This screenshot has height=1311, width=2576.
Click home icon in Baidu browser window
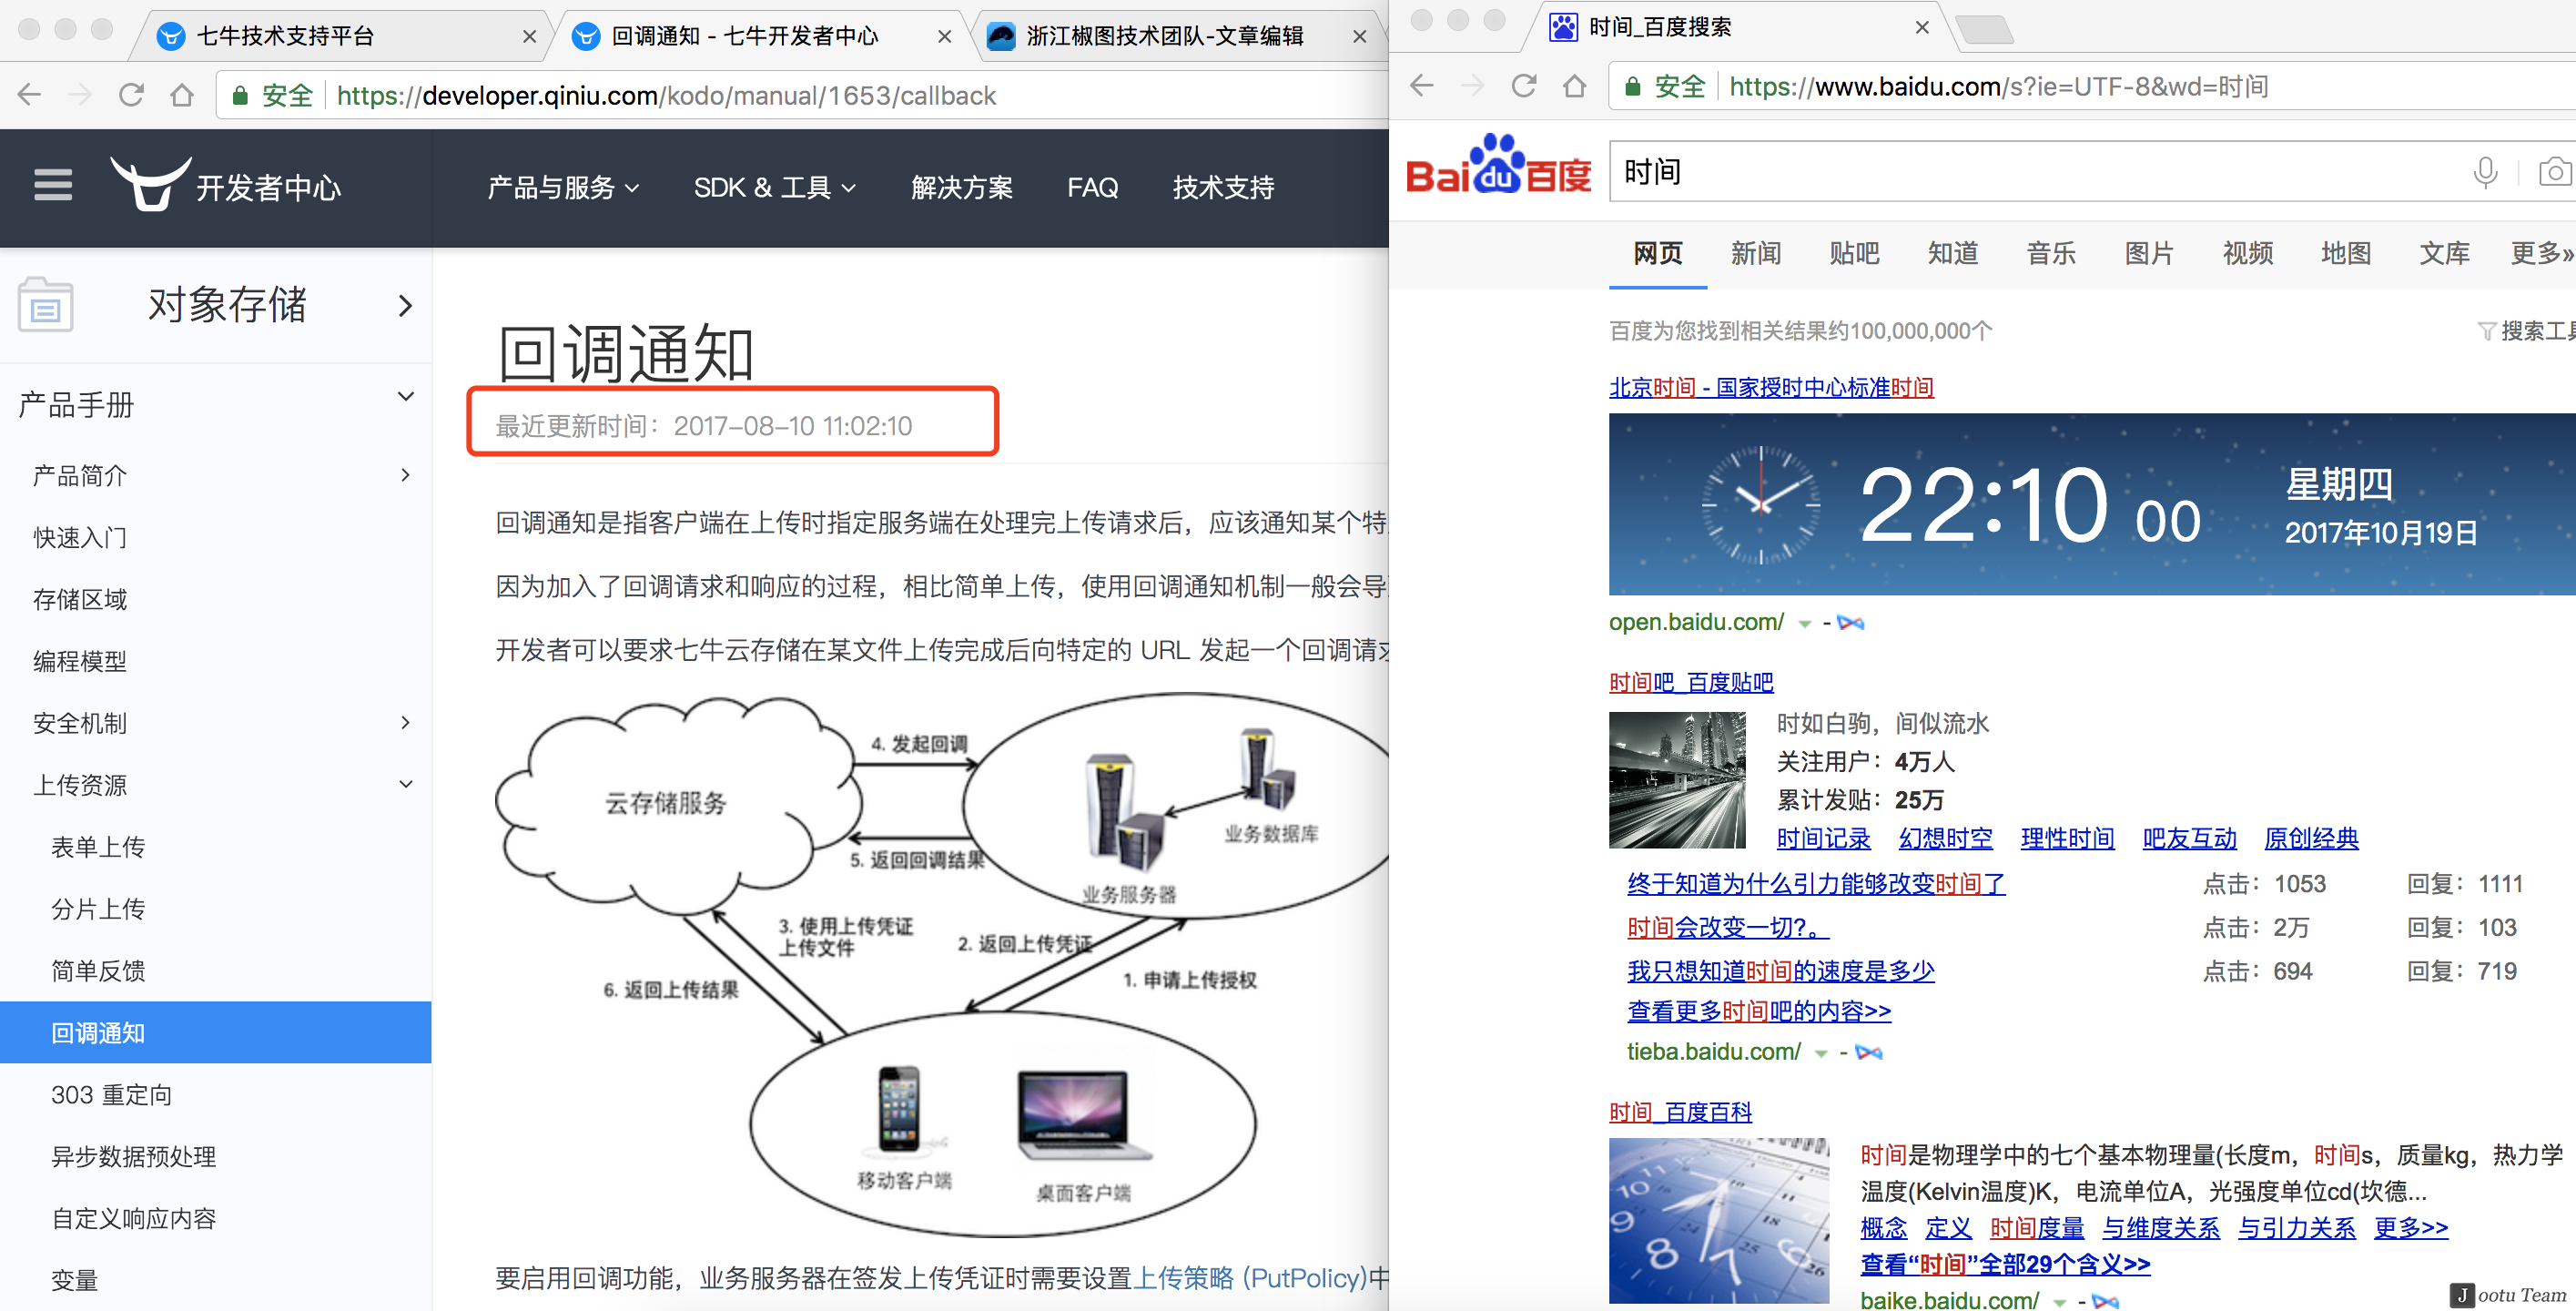[1574, 86]
